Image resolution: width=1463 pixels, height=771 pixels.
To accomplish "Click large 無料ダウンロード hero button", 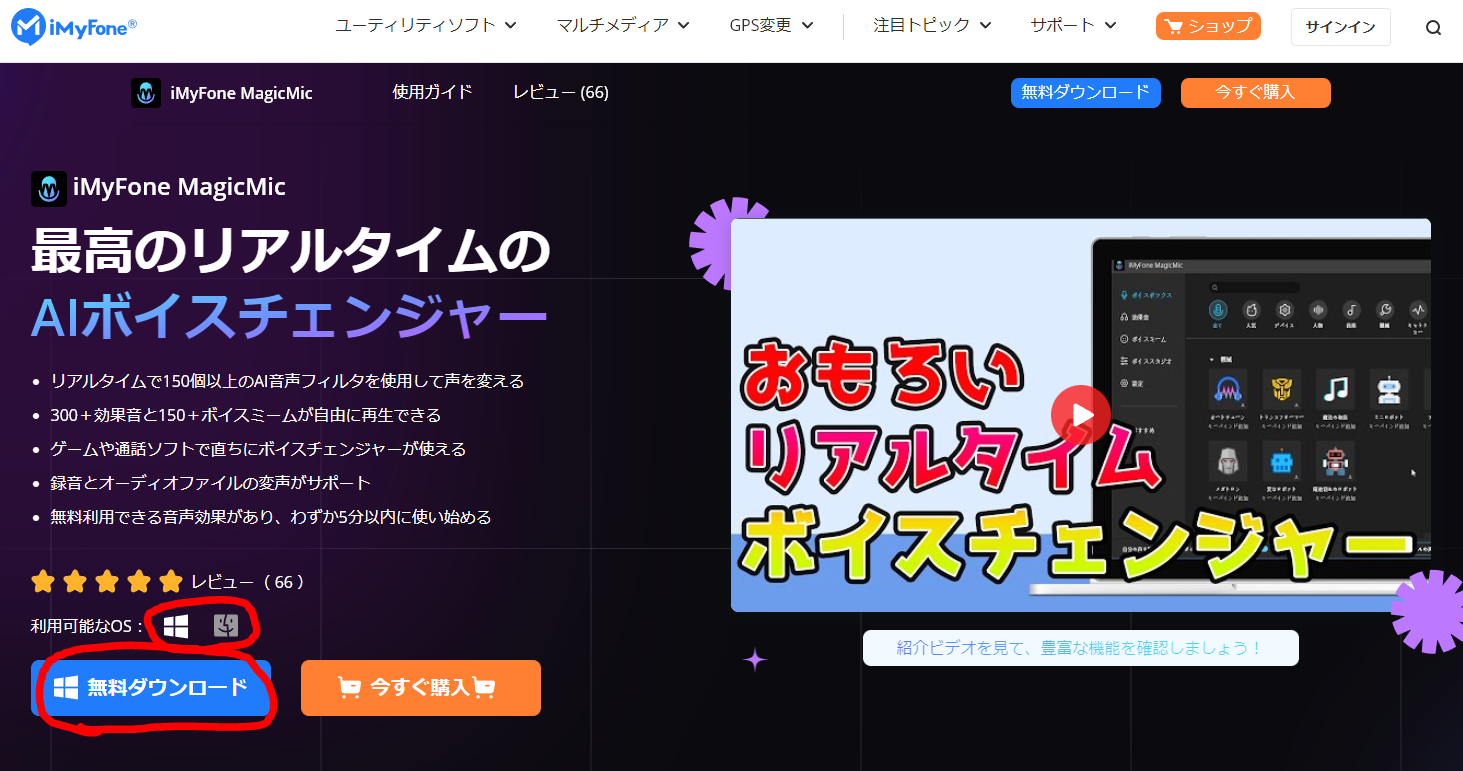I will (151, 688).
